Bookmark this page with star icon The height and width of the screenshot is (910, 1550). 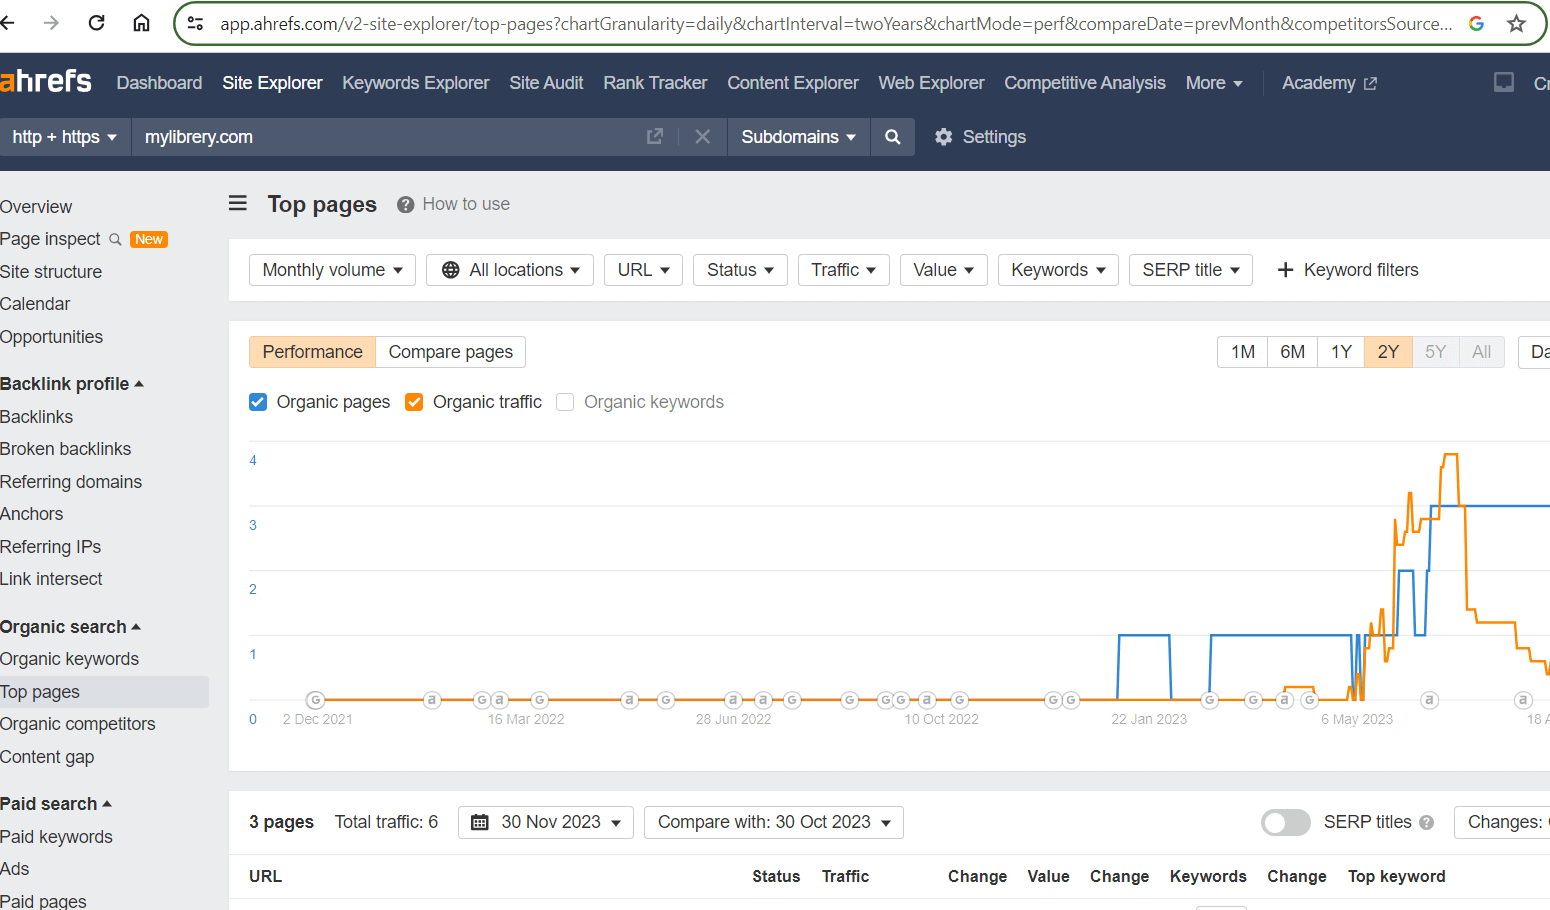1516,23
